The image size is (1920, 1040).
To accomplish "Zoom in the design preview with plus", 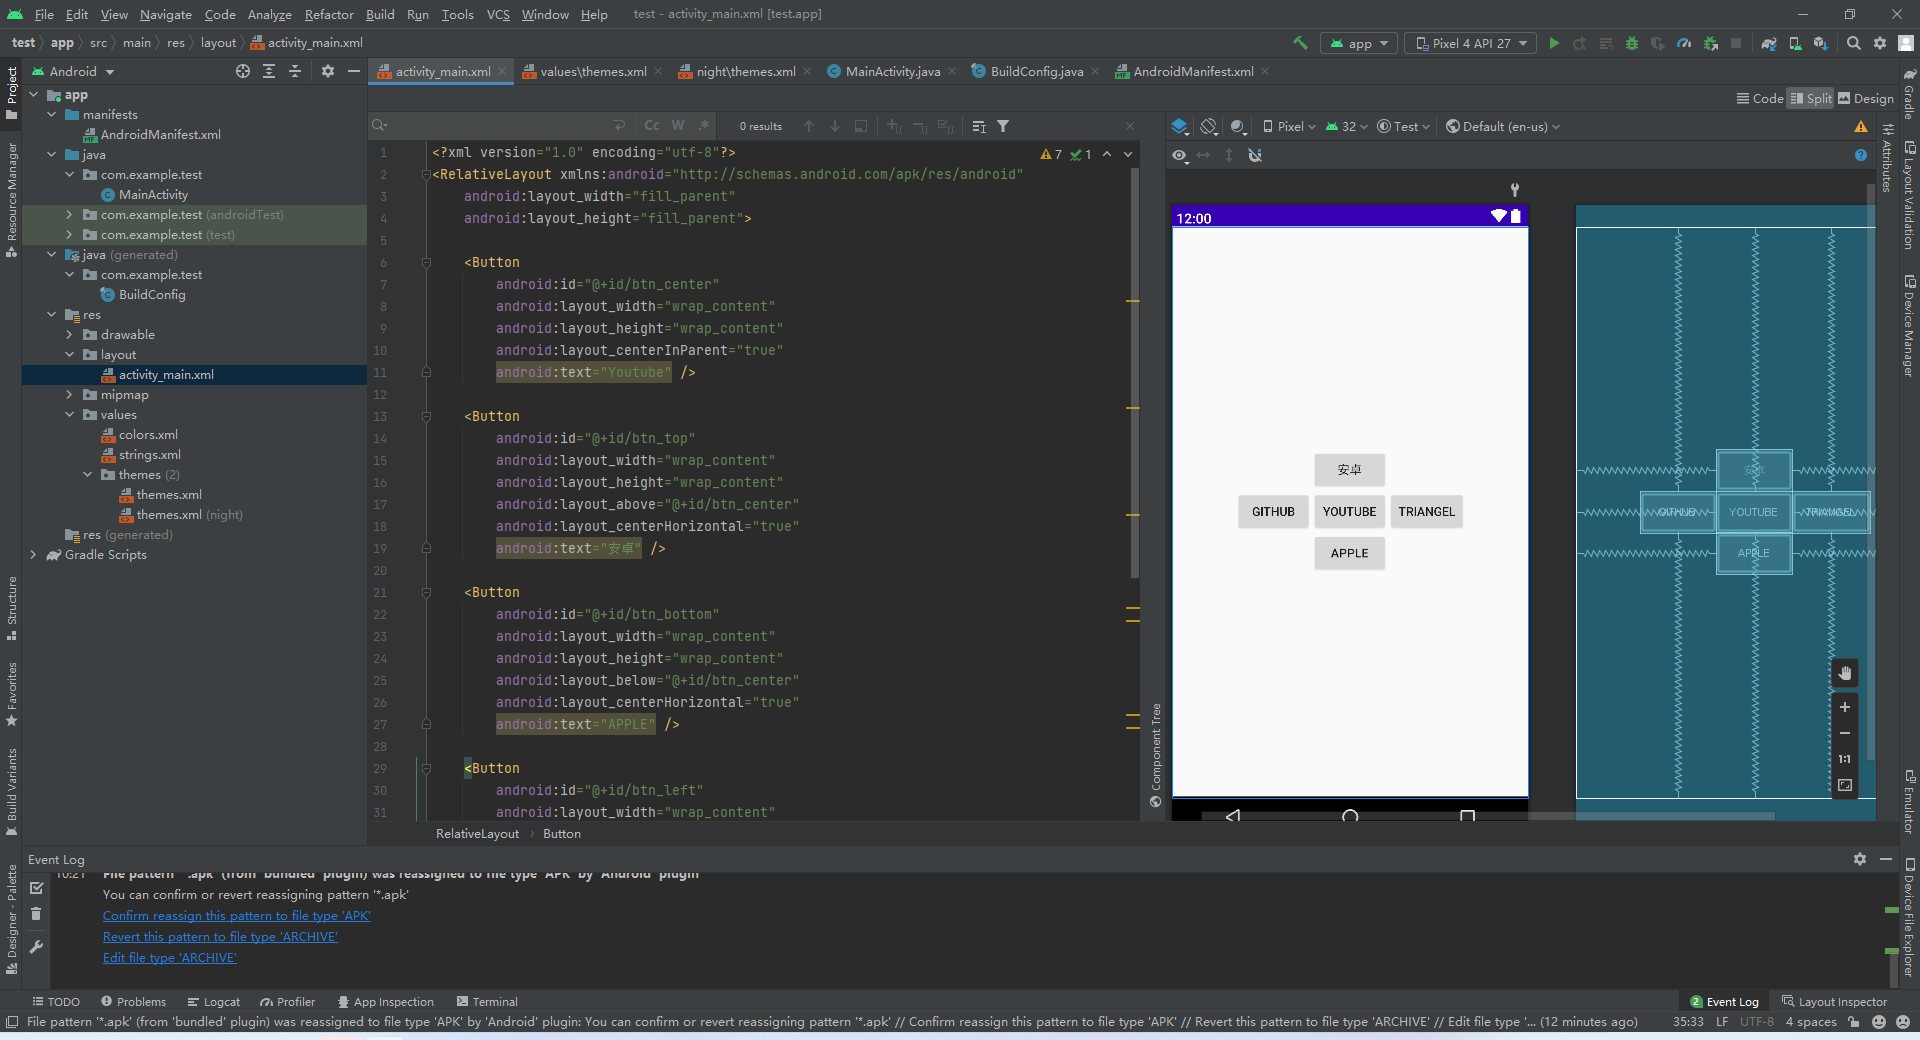I will (x=1845, y=707).
